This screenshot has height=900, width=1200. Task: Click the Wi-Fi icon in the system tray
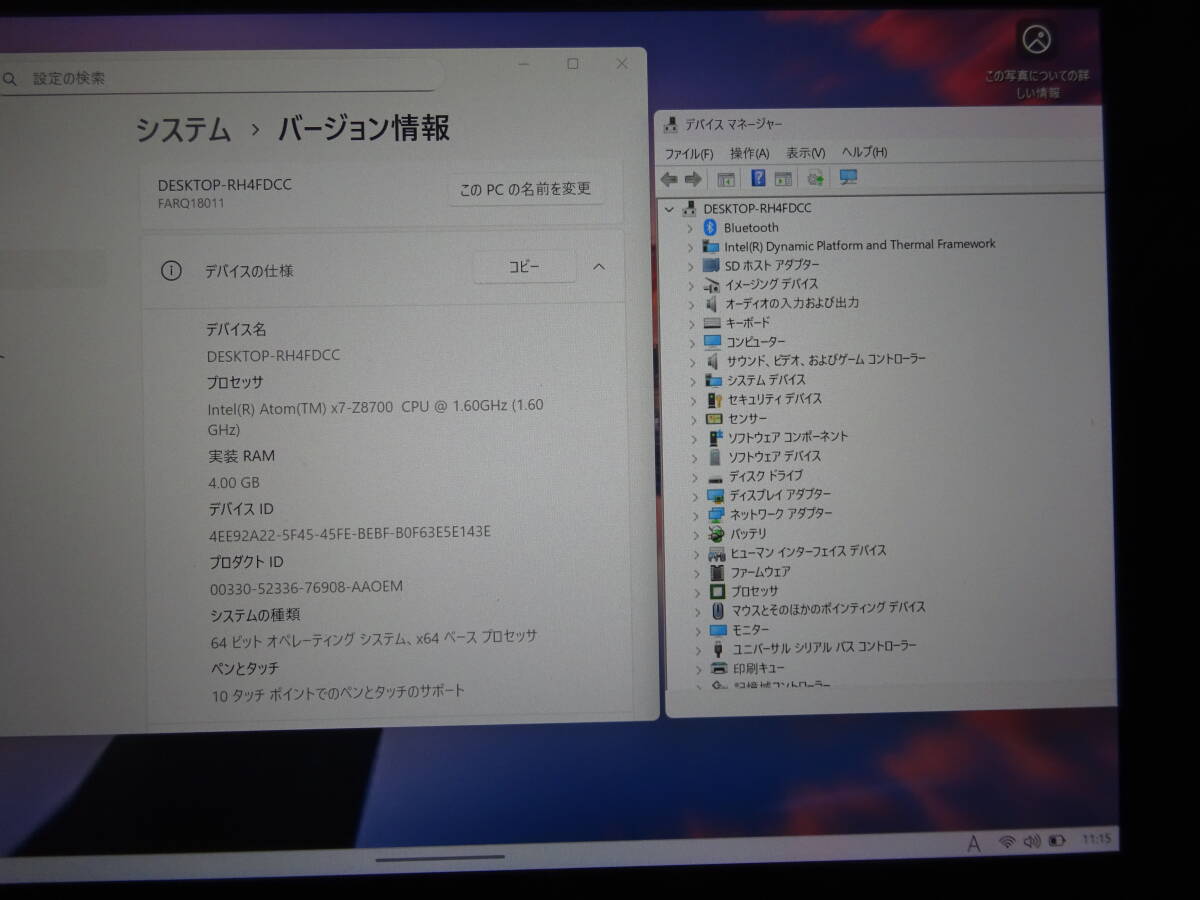click(x=1007, y=842)
